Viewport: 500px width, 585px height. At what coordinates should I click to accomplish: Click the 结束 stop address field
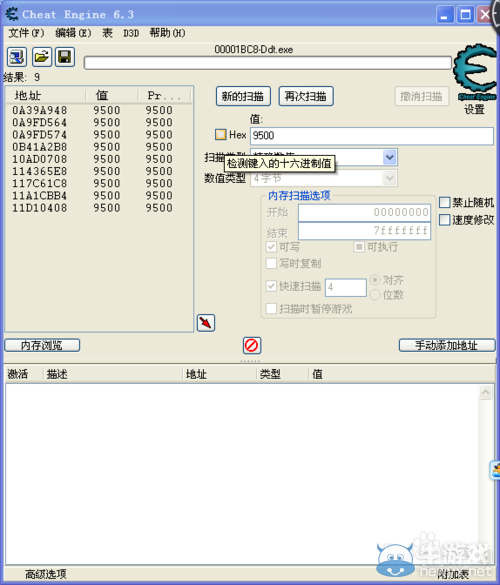pyautogui.click(x=364, y=231)
